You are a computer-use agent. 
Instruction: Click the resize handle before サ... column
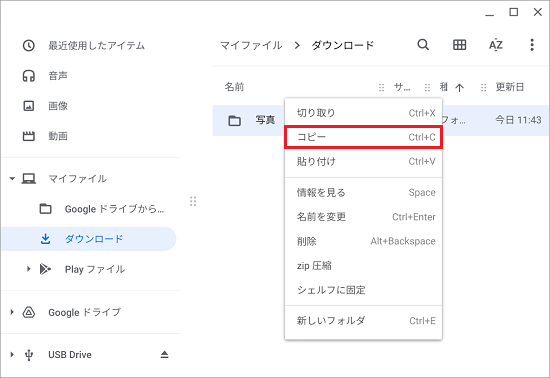pos(382,87)
